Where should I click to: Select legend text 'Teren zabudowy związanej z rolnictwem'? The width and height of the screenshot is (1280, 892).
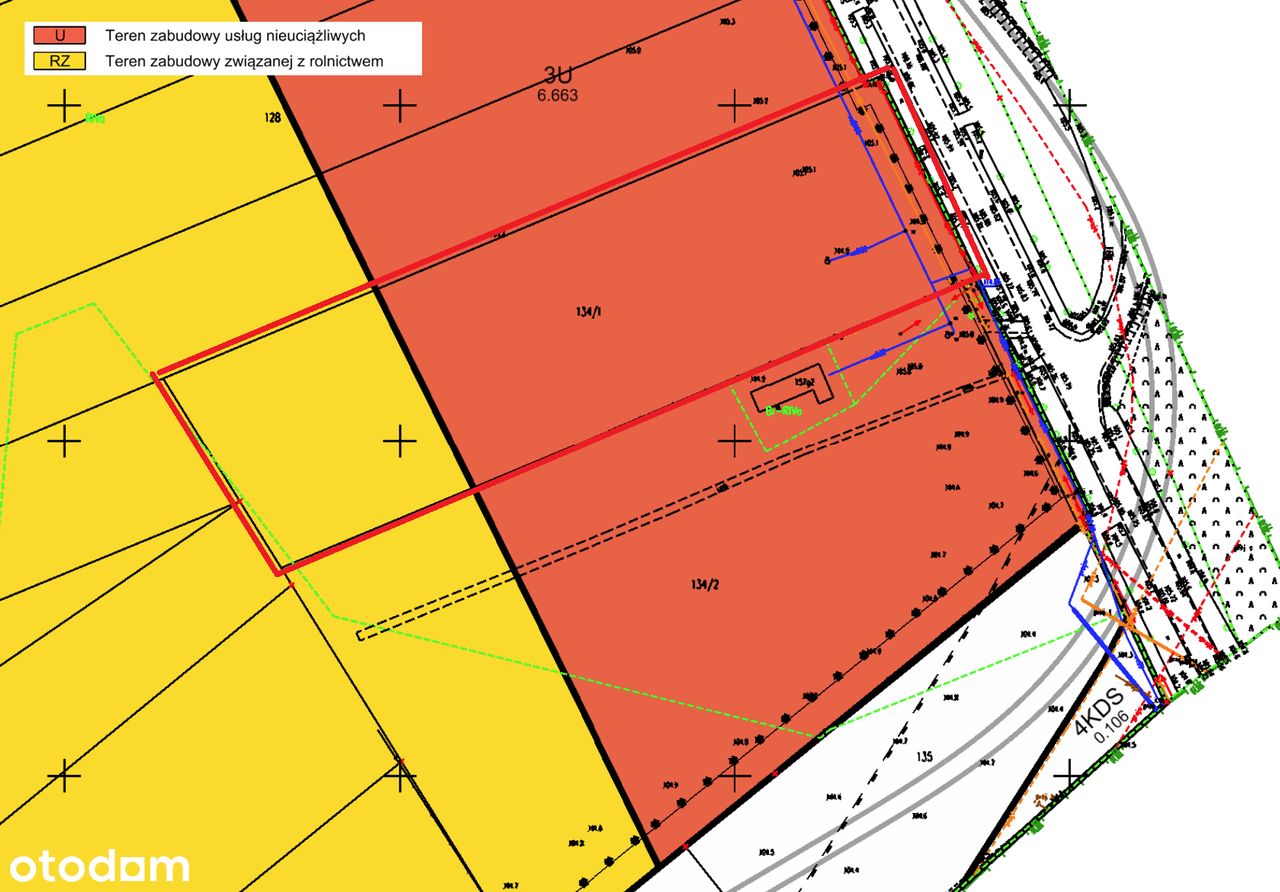[243, 61]
